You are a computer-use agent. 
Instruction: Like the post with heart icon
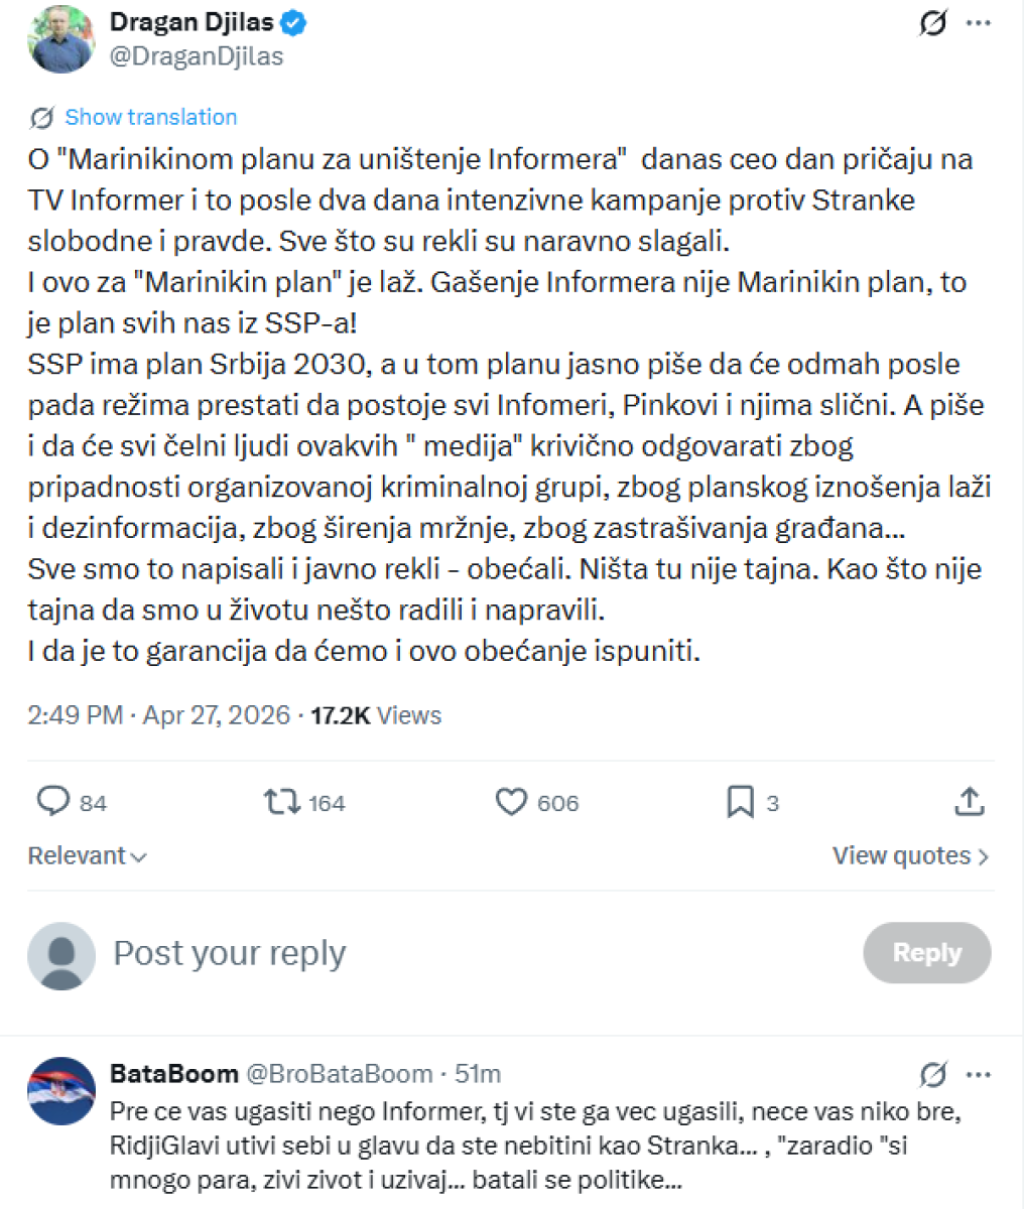pos(511,802)
